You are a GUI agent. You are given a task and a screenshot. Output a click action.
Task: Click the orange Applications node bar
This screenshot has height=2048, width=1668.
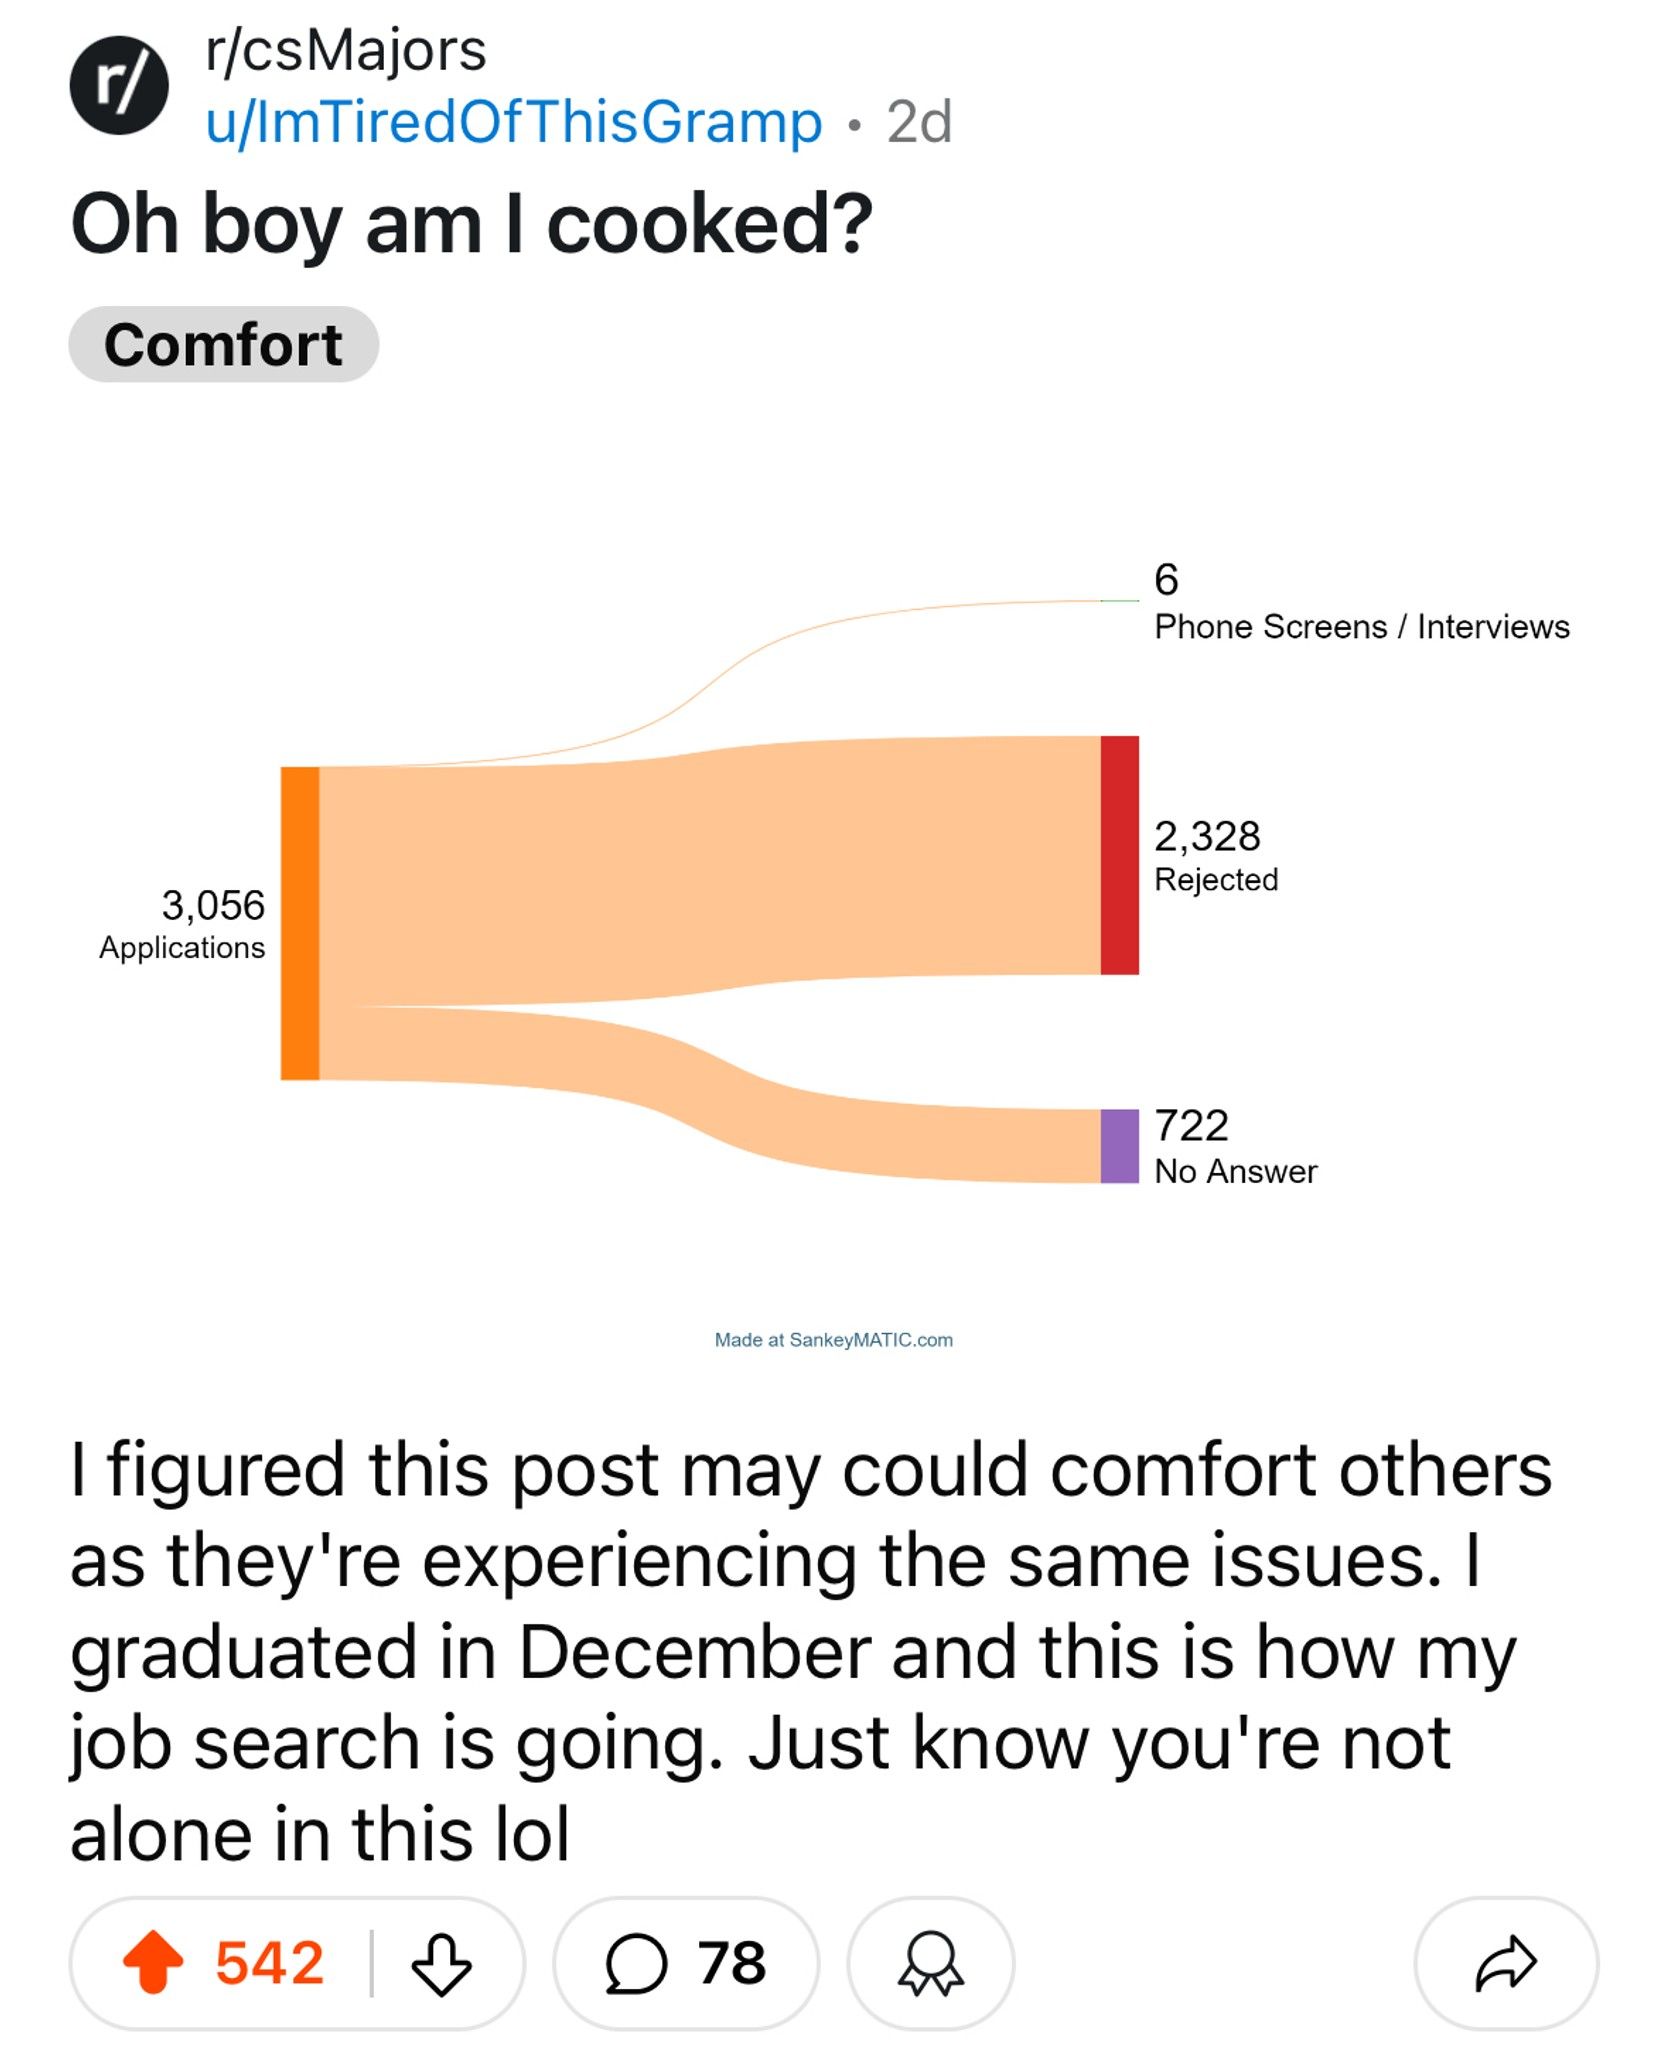(x=300, y=923)
